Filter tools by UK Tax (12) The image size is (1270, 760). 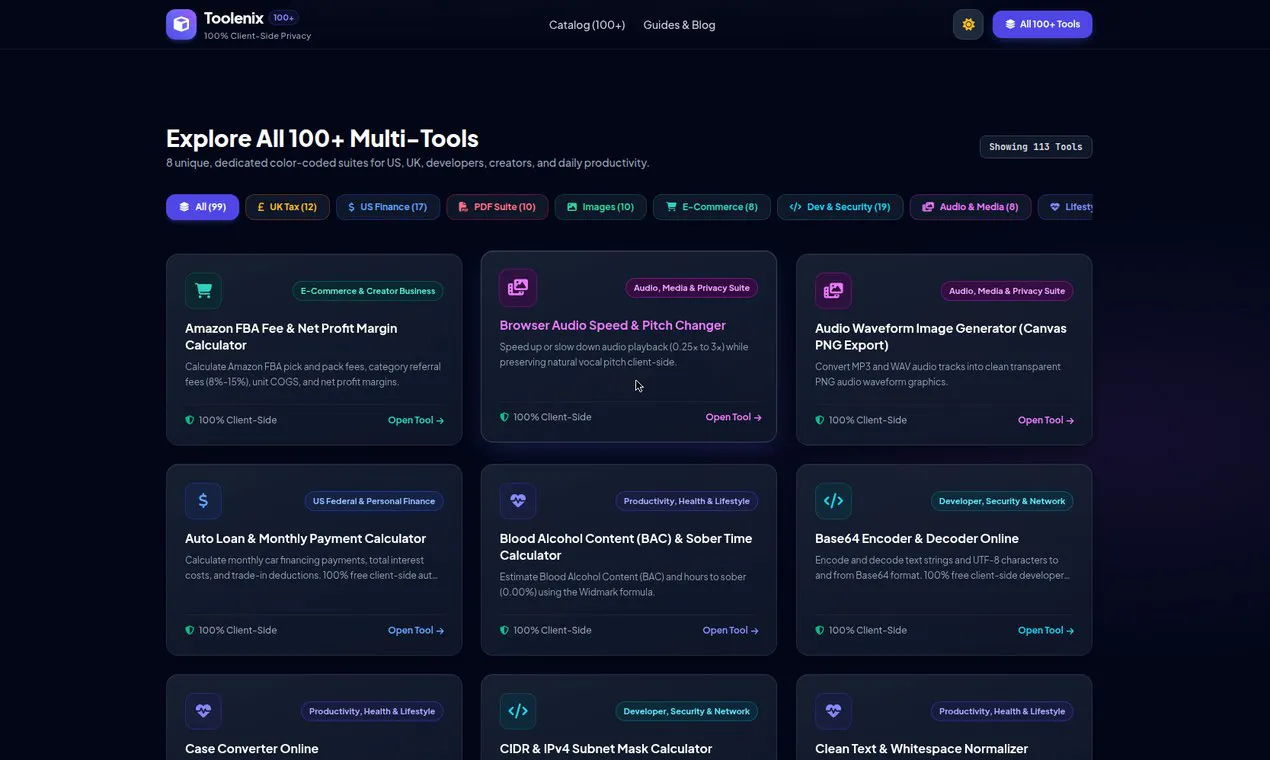pos(287,207)
